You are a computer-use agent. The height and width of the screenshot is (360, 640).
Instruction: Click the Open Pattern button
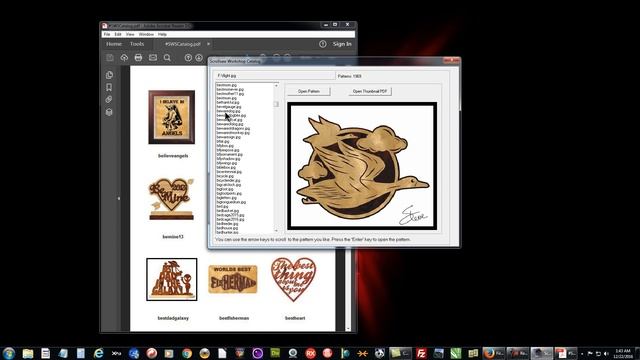point(309,91)
